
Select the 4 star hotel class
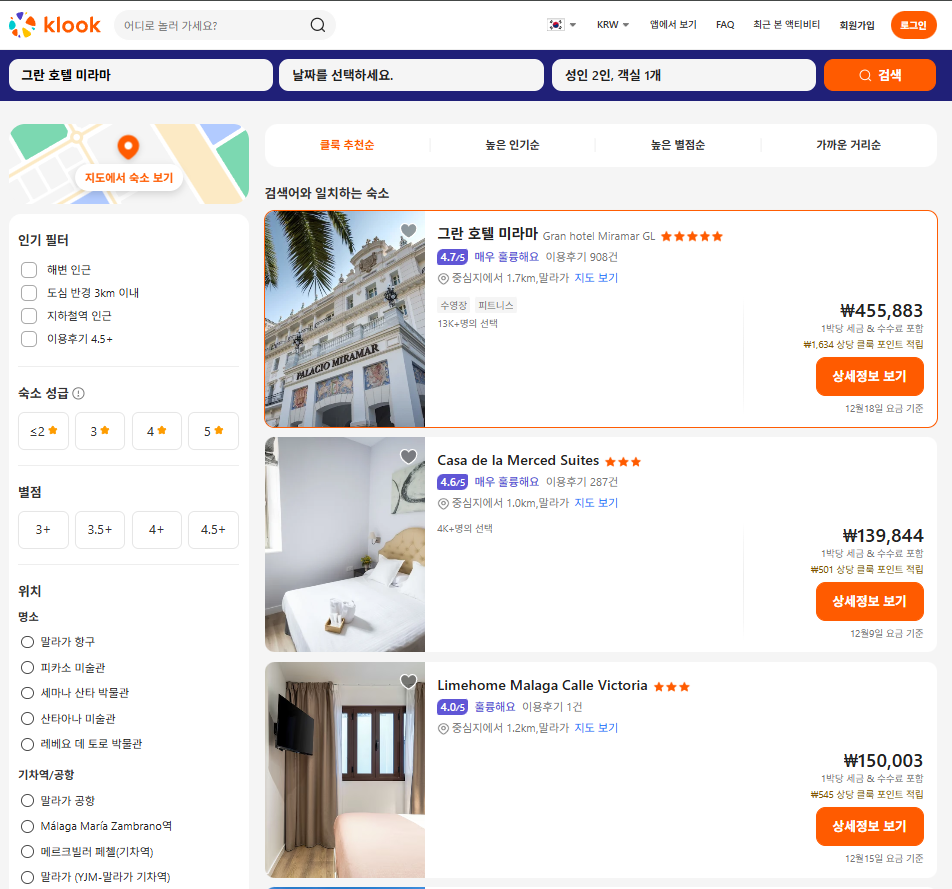pyautogui.click(x=157, y=431)
